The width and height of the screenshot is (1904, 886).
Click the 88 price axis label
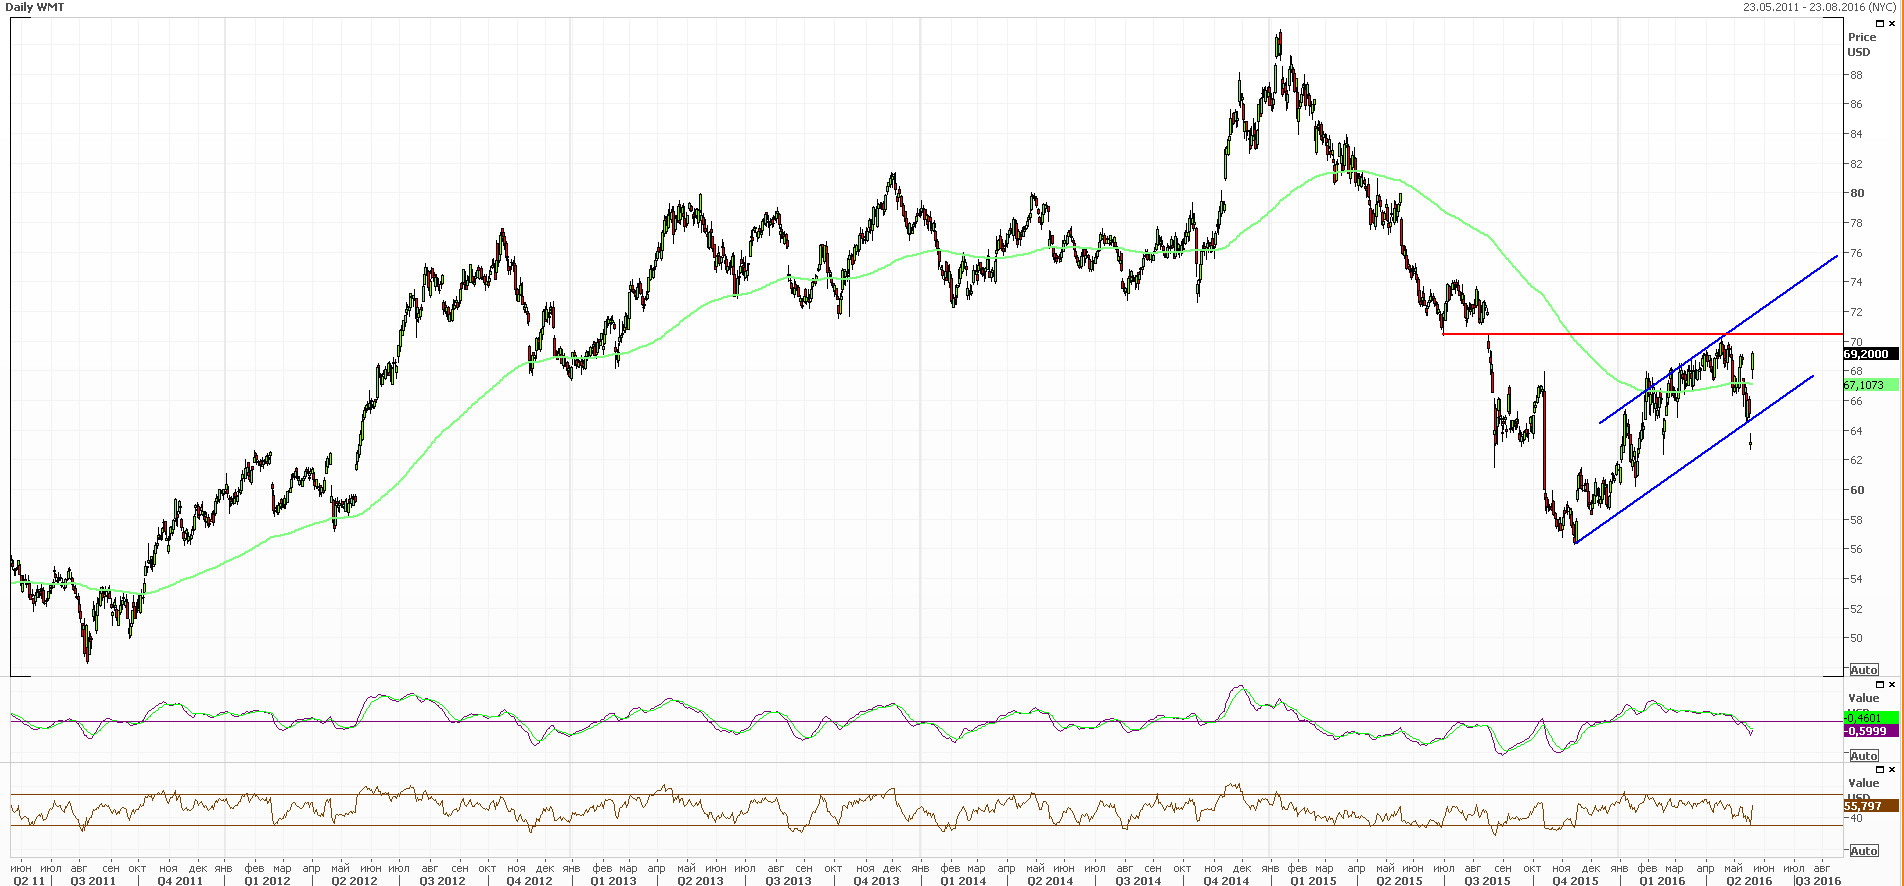(x=1856, y=75)
